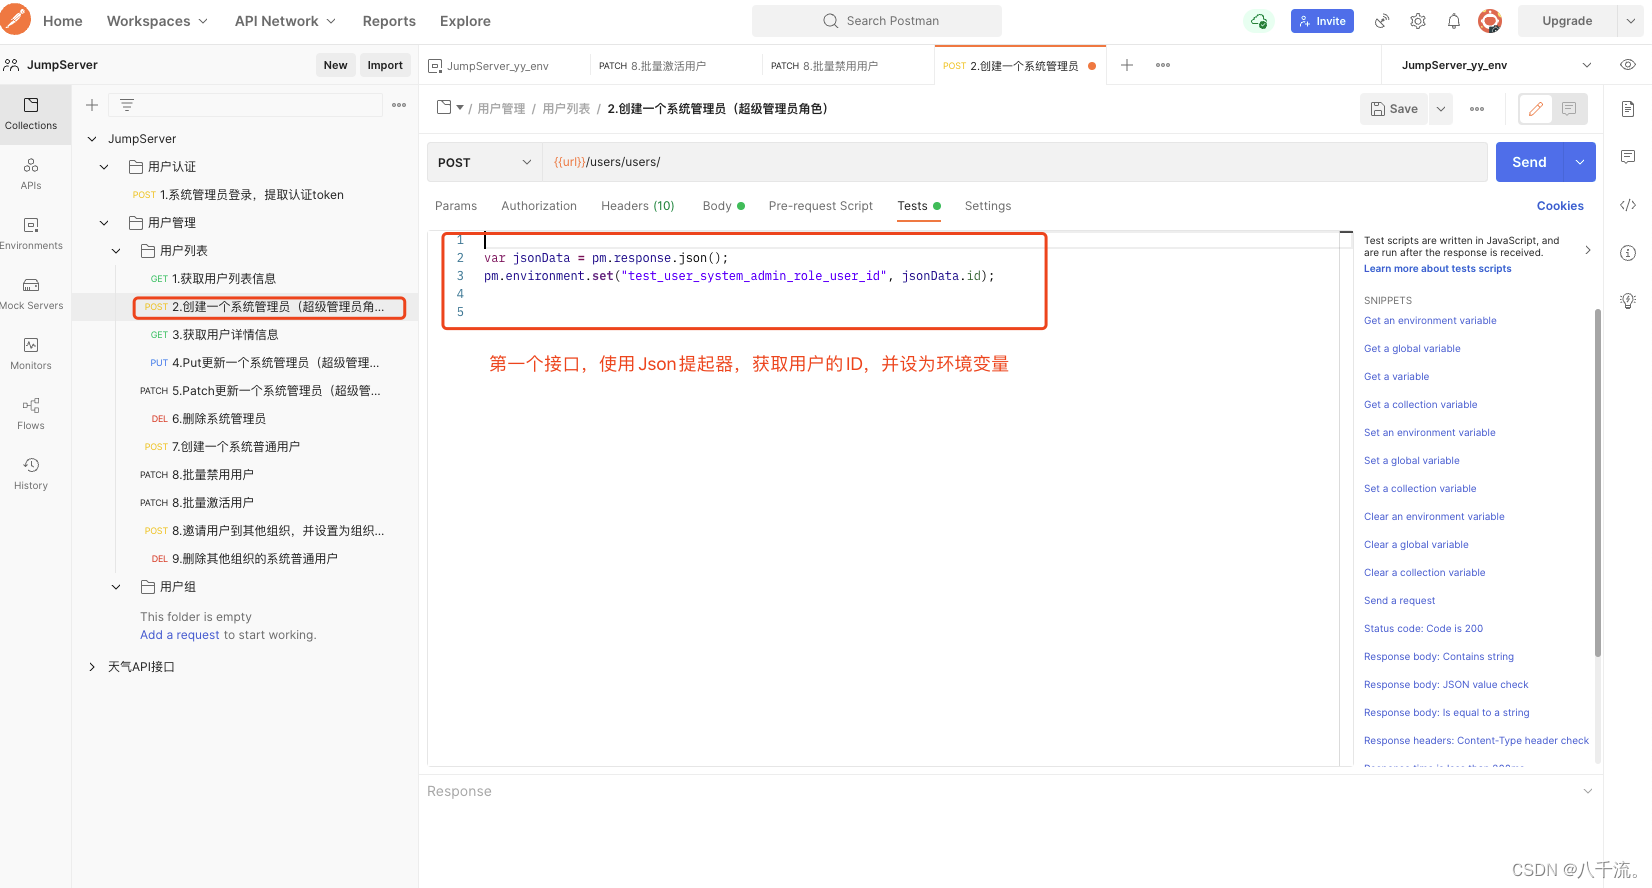The width and height of the screenshot is (1652, 888).
Task: Open the History sidebar panel
Action: pos(31,474)
